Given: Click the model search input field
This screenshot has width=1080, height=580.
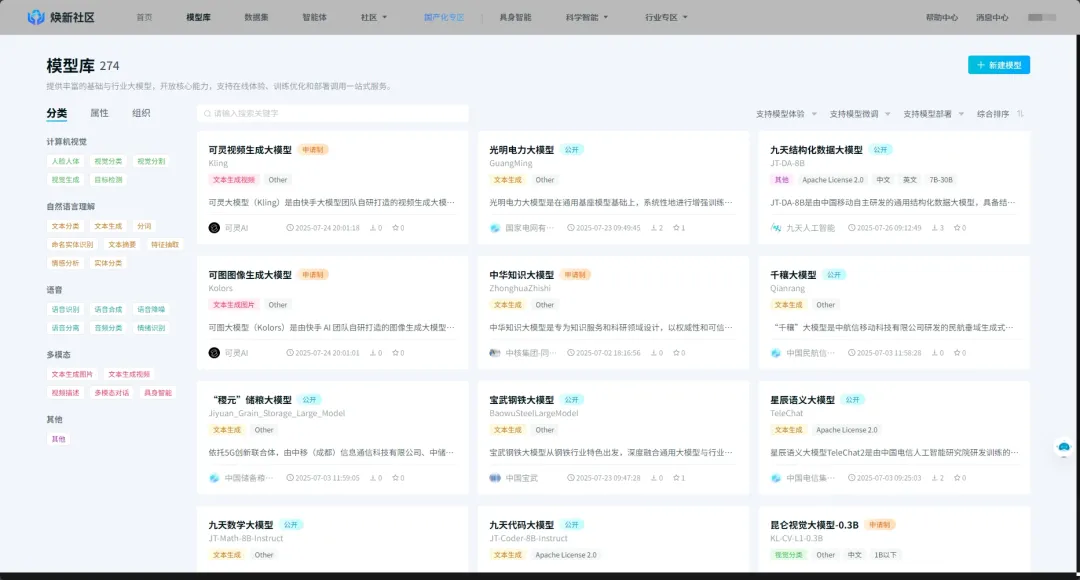Looking at the screenshot, I should coord(330,113).
